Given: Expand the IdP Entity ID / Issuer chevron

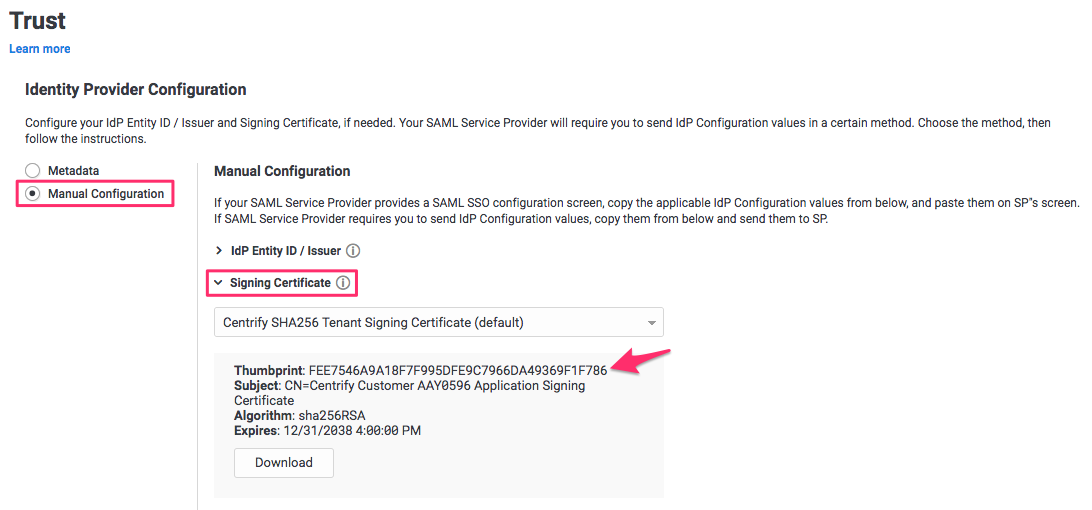Looking at the screenshot, I should 219,251.
